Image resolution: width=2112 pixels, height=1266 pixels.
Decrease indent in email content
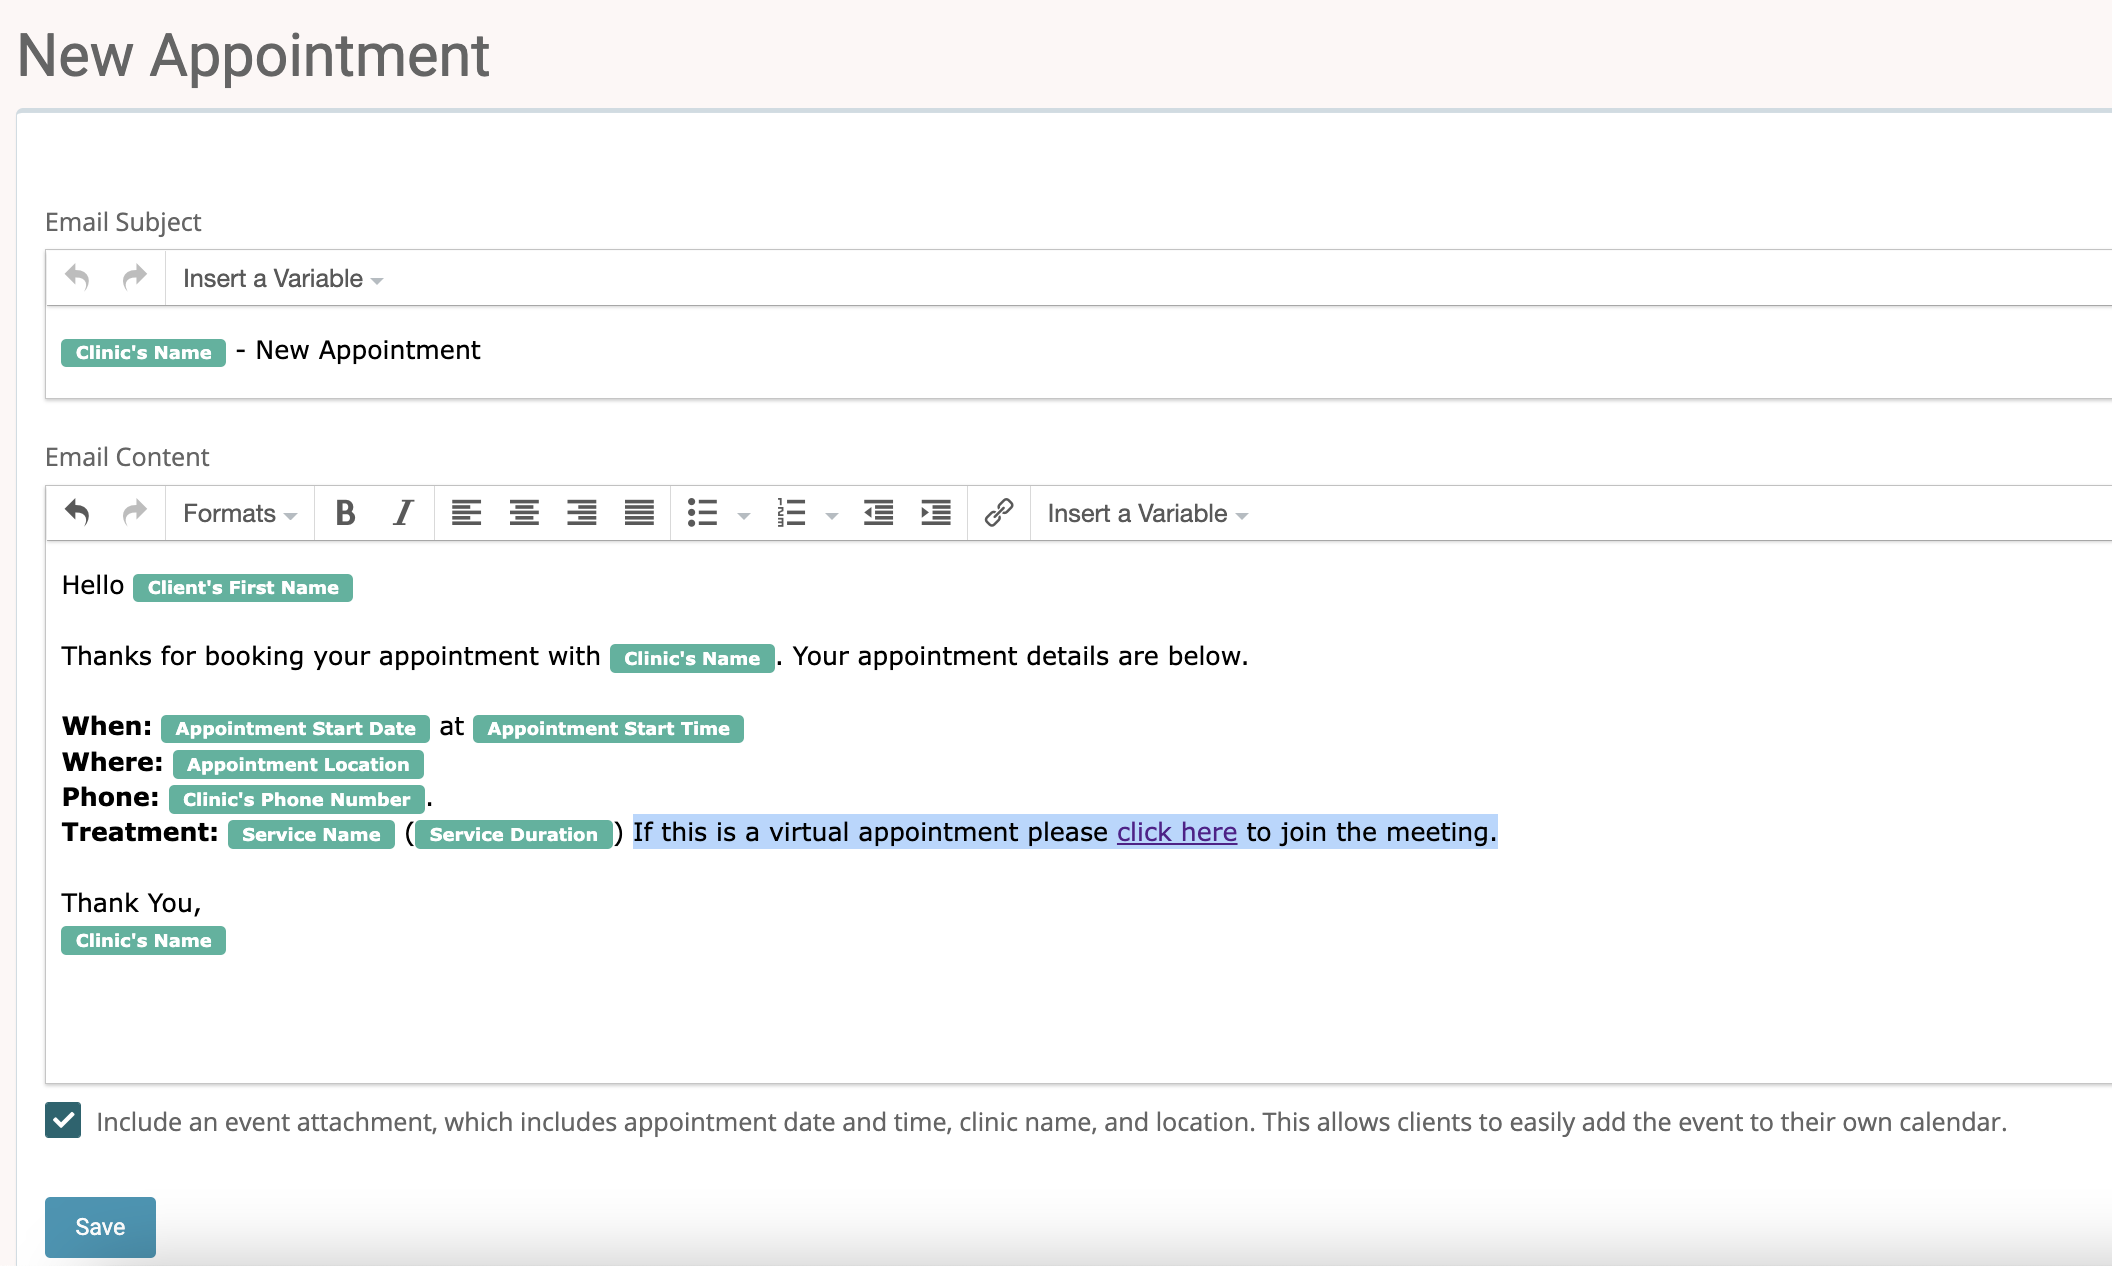click(x=878, y=513)
